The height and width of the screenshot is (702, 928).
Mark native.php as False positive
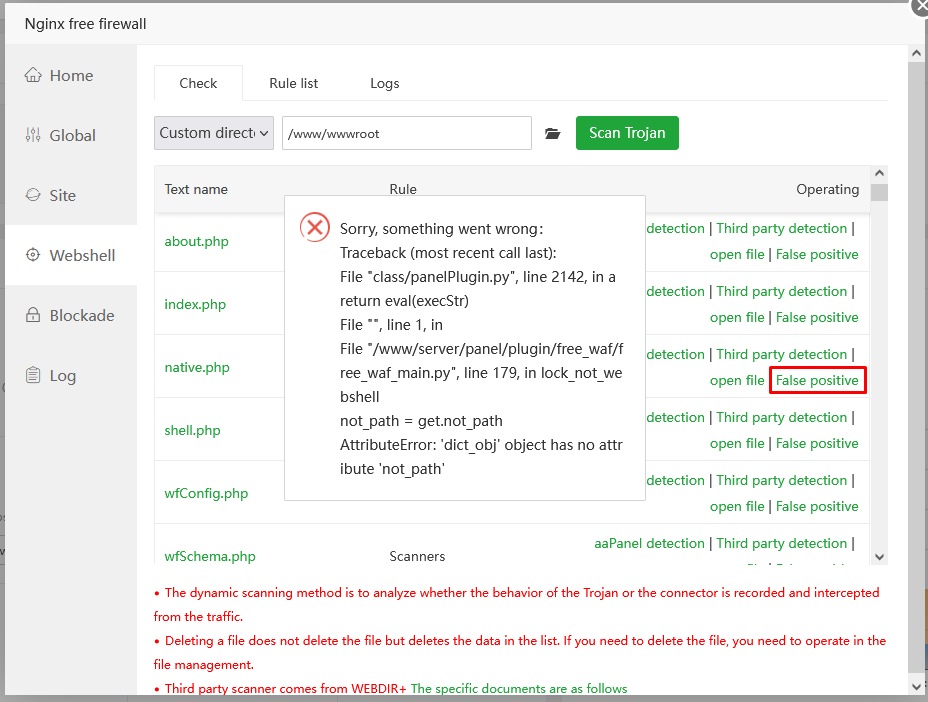coord(817,381)
